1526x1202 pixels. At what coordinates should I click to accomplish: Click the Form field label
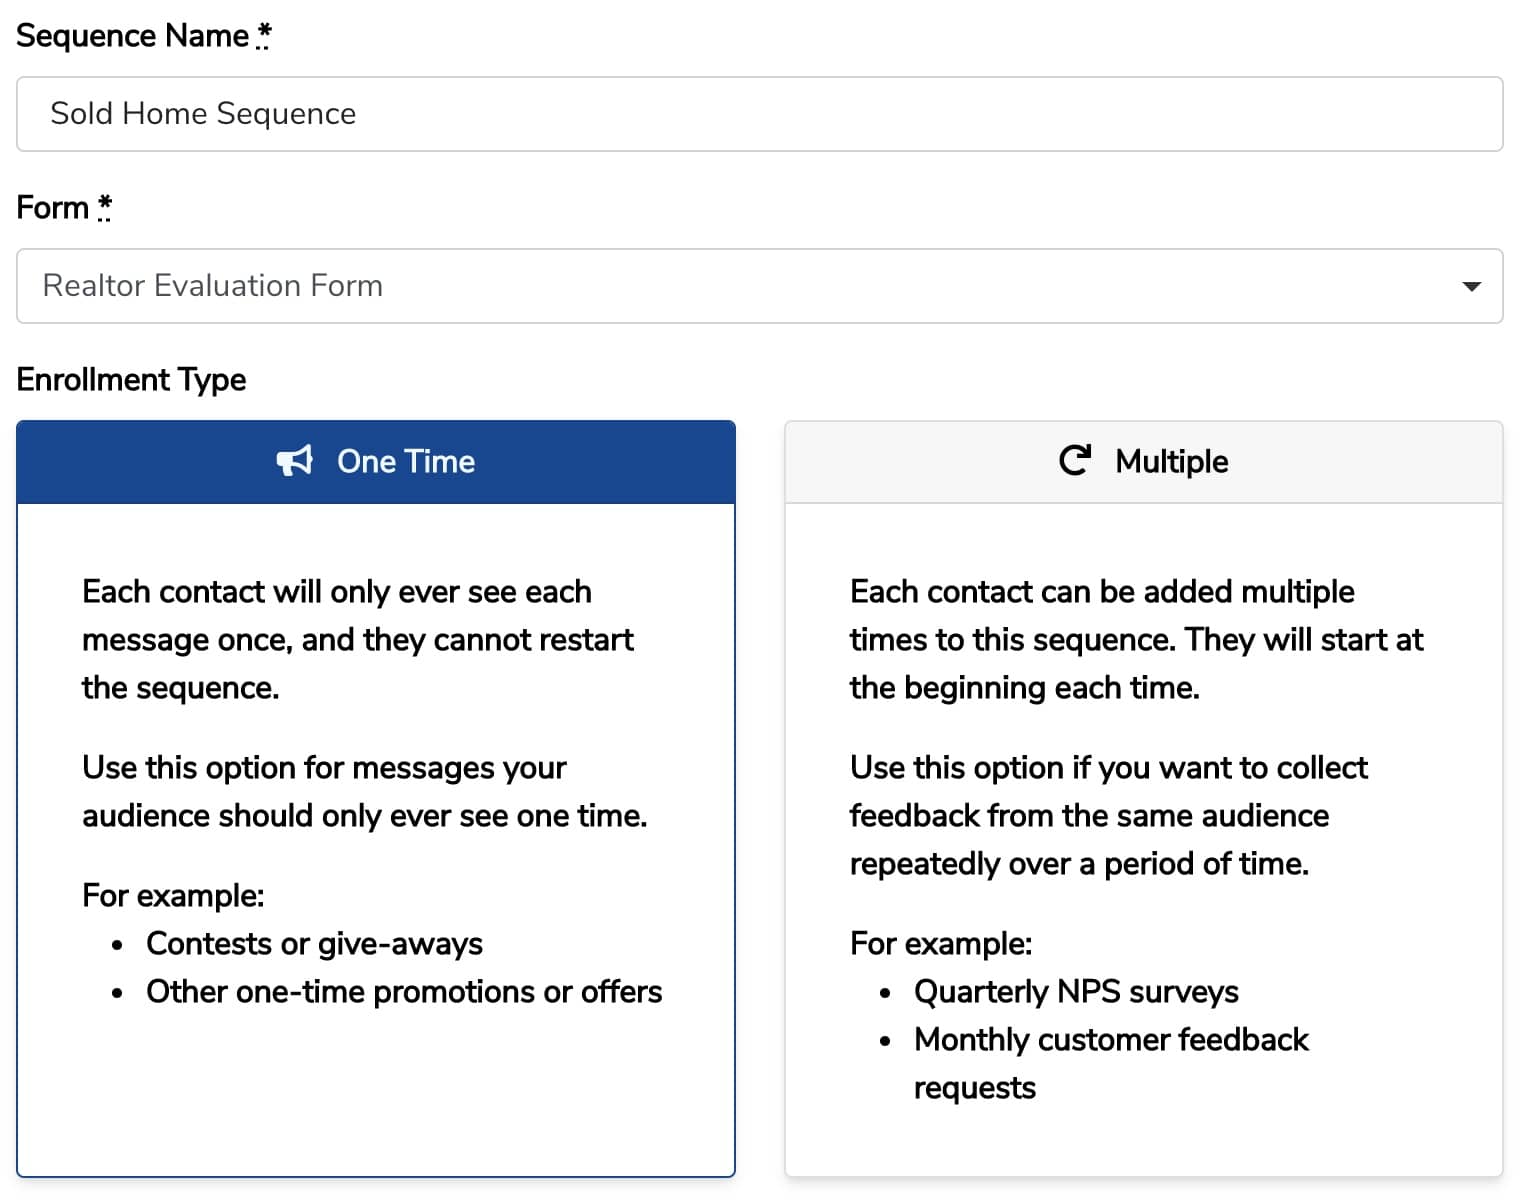[x=53, y=208]
